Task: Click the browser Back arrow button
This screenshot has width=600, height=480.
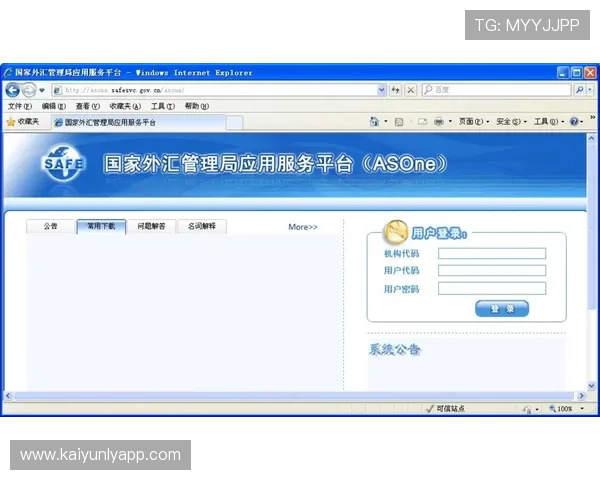Action: (13, 90)
